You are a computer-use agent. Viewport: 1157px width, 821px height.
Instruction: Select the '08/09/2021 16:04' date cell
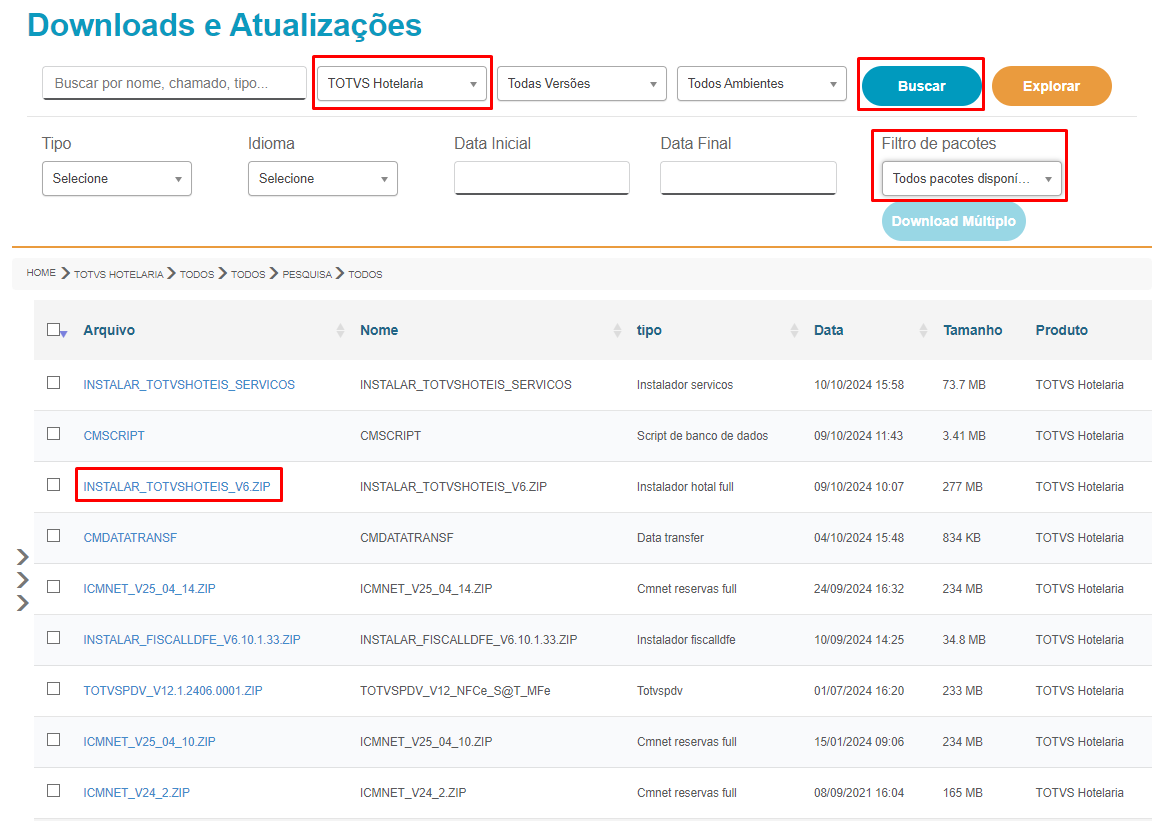click(859, 792)
